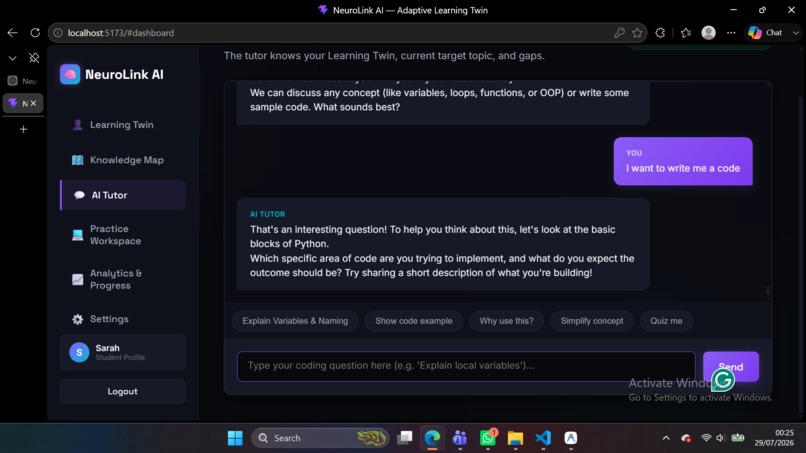This screenshot has width=806, height=453.
Task: Open the Learning Twin page
Action: pos(122,125)
